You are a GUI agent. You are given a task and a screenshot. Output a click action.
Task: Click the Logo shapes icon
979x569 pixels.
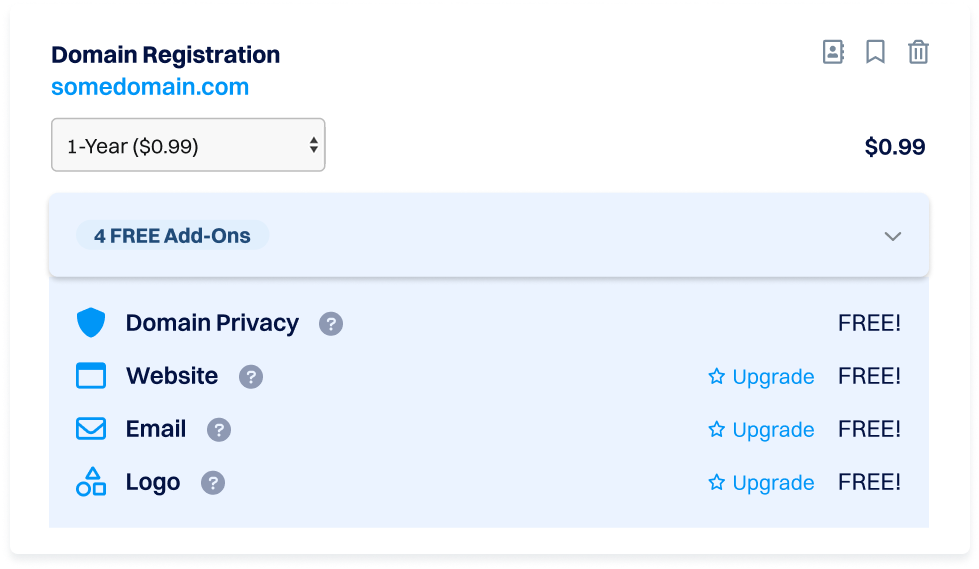(x=91, y=482)
